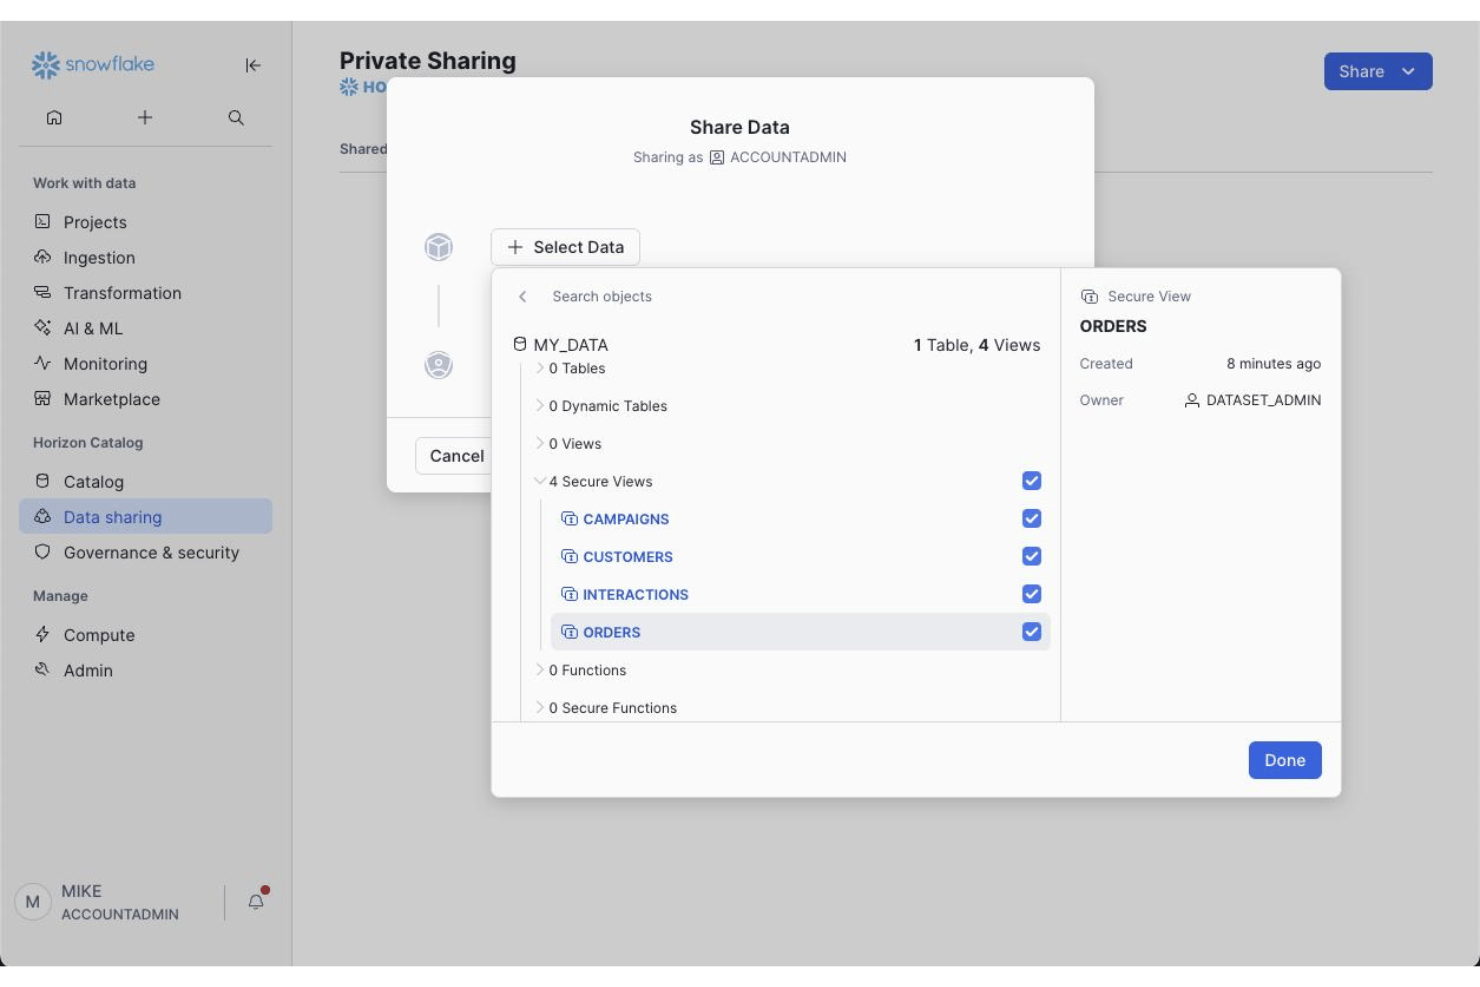This screenshot has height=987, width=1480.
Task: Expand the 0 Tables node
Action: [x=540, y=368]
